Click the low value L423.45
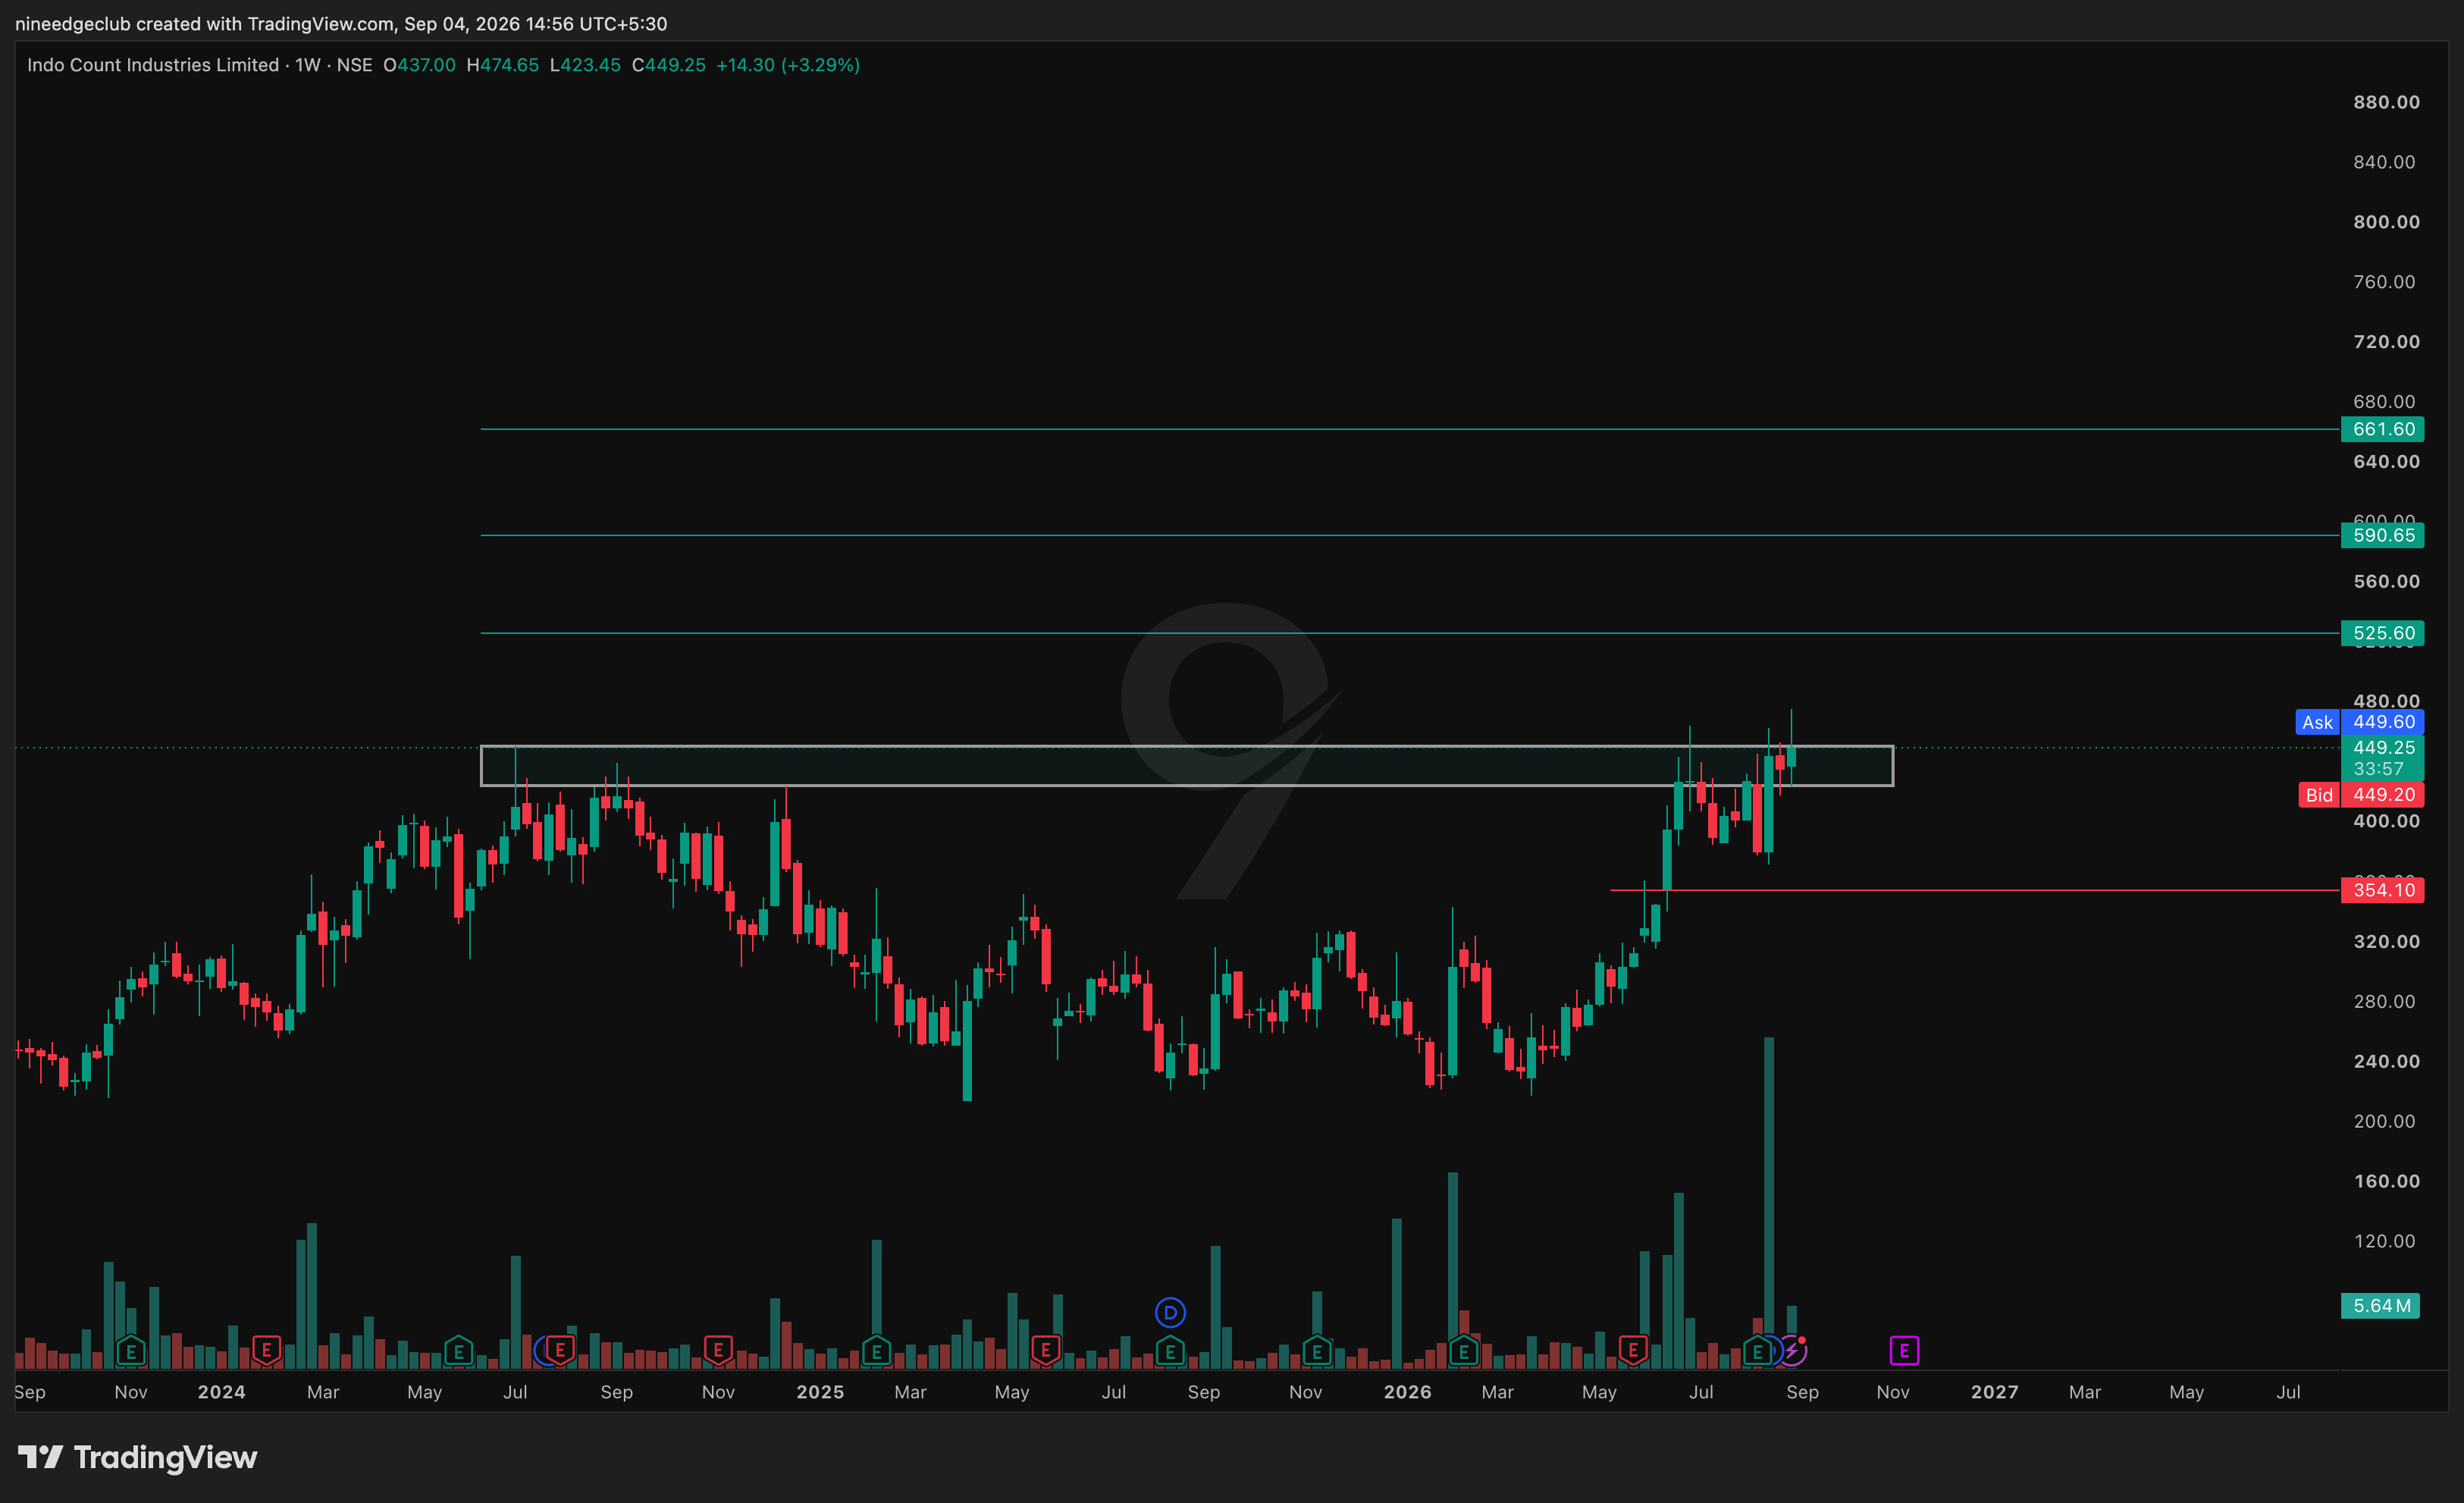2464x1503 pixels. (x=585, y=65)
